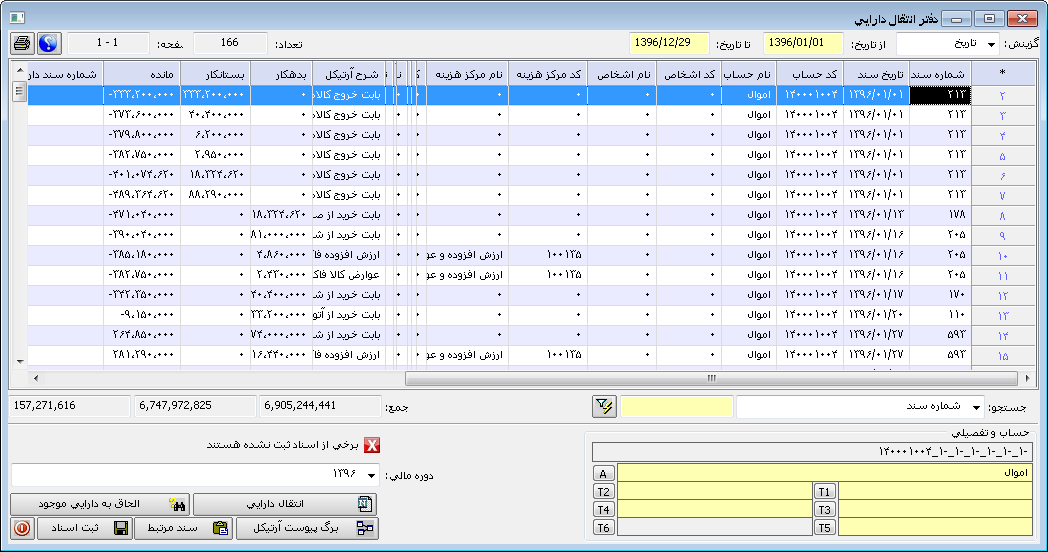
Task: Click the T3 detail button
Action: 824,509
